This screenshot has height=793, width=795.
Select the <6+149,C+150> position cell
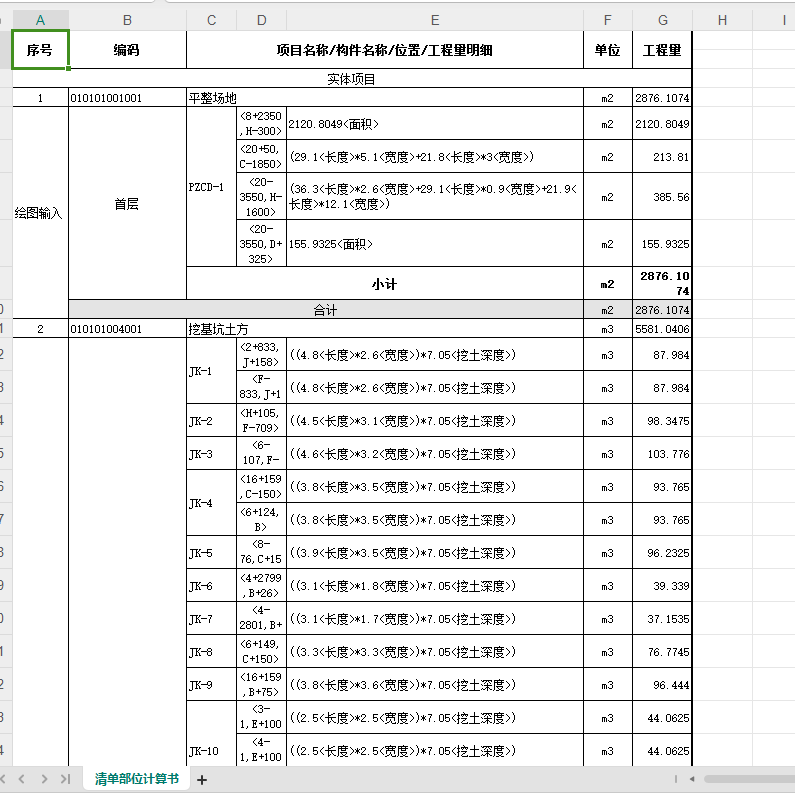pos(262,652)
